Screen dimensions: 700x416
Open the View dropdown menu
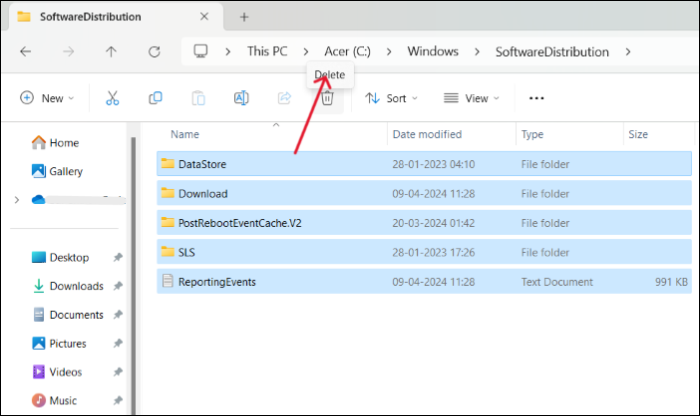(471, 98)
